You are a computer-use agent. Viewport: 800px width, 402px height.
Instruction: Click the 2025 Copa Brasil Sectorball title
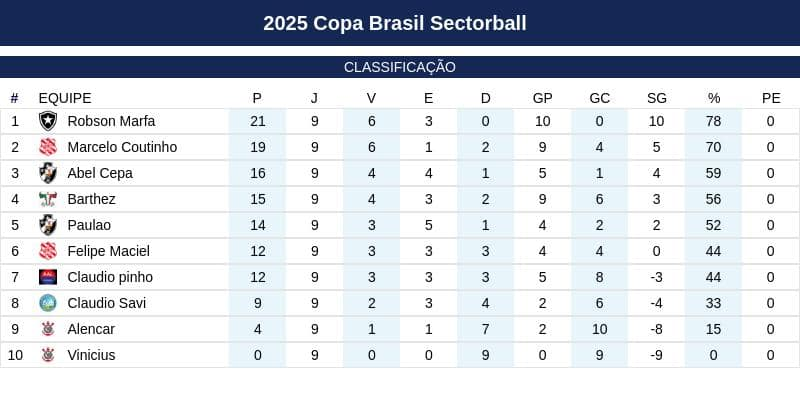click(395, 23)
